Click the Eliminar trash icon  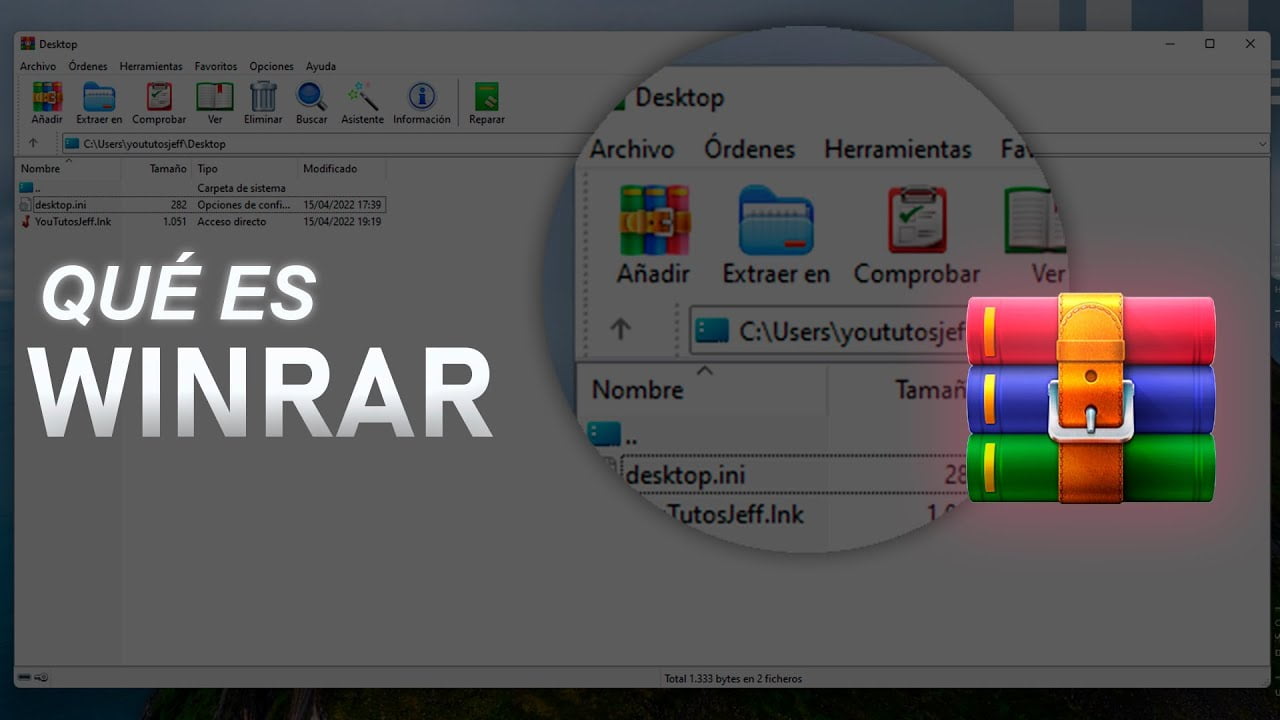[x=263, y=103]
